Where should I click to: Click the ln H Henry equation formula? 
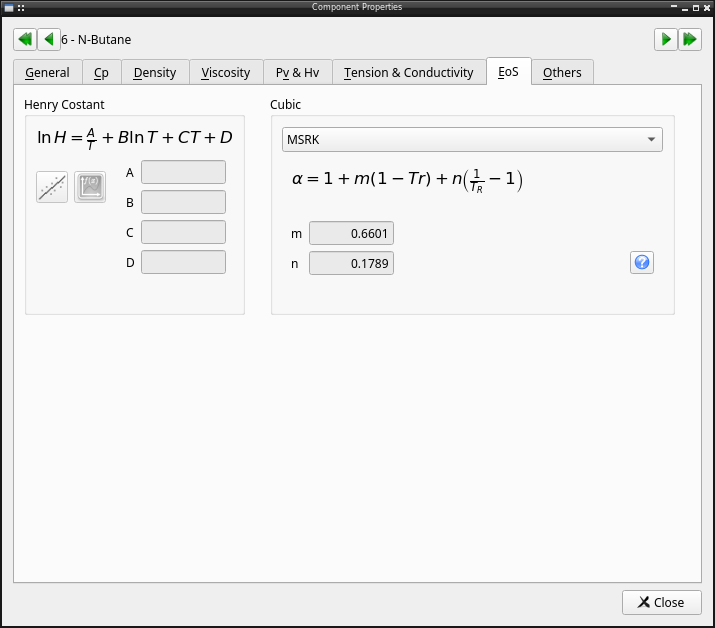click(135, 138)
